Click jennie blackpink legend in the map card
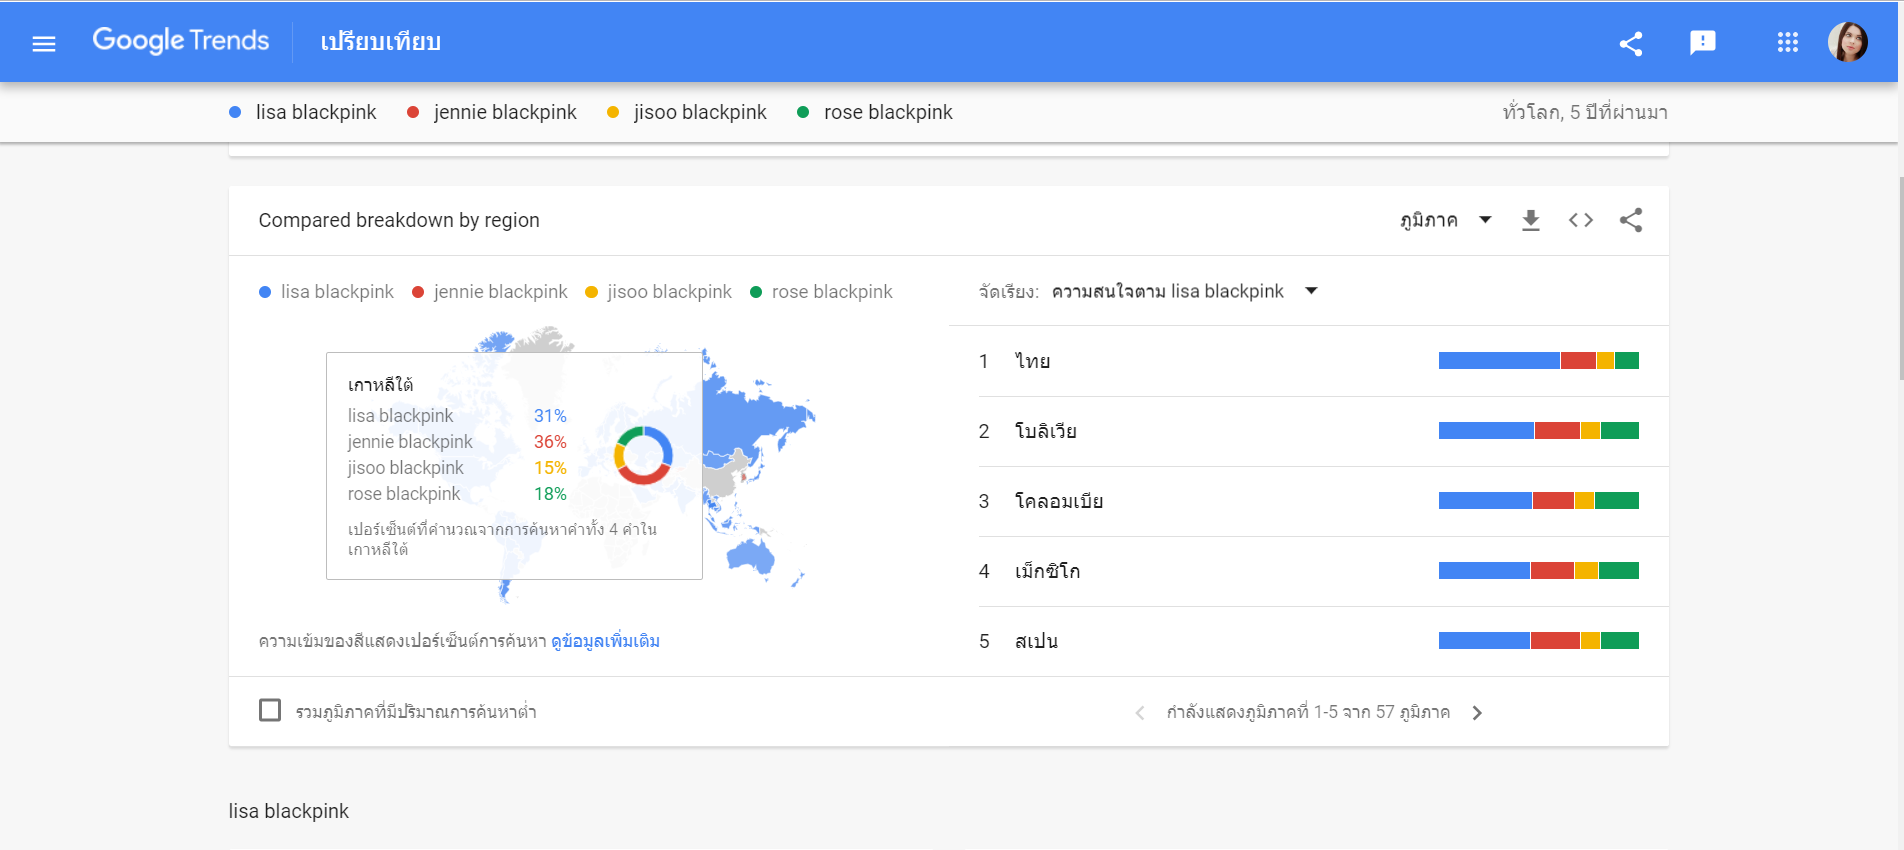The image size is (1904, 850). 490,292
